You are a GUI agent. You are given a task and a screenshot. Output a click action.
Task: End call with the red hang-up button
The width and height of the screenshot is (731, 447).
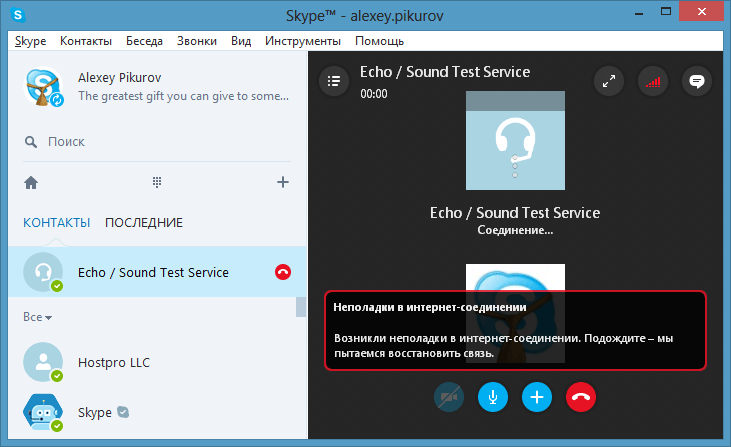[581, 397]
